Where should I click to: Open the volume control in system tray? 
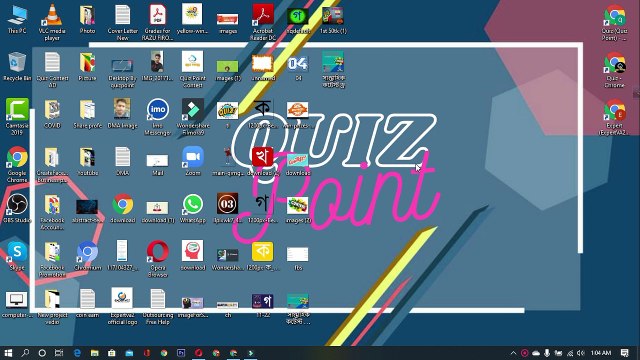pyautogui.click(x=581, y=353)
